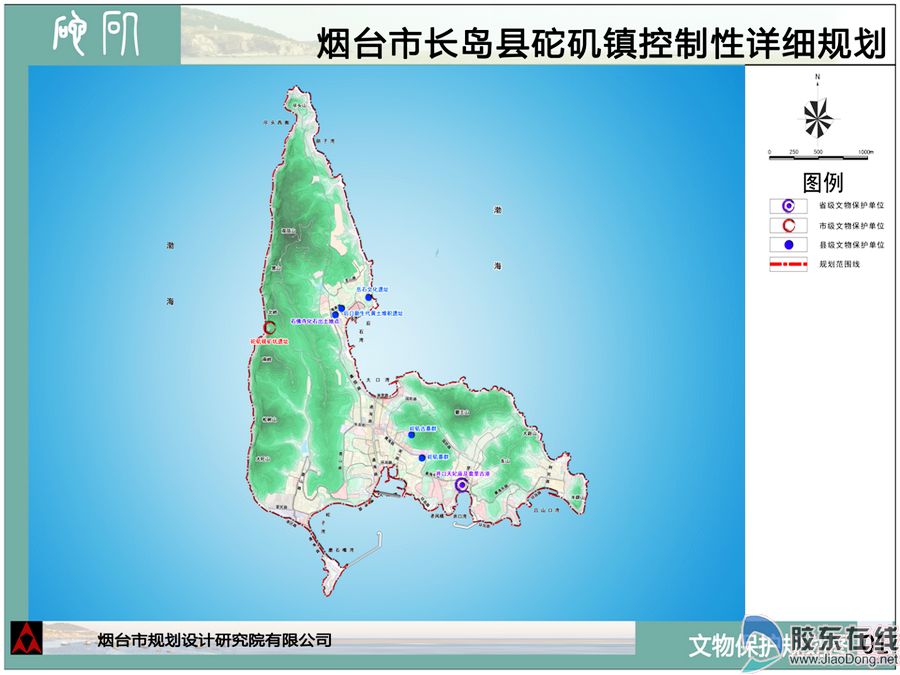This screenshot has height=675, width=900.
Task: Click the north arrow compass rose
Action: [817, 118]
